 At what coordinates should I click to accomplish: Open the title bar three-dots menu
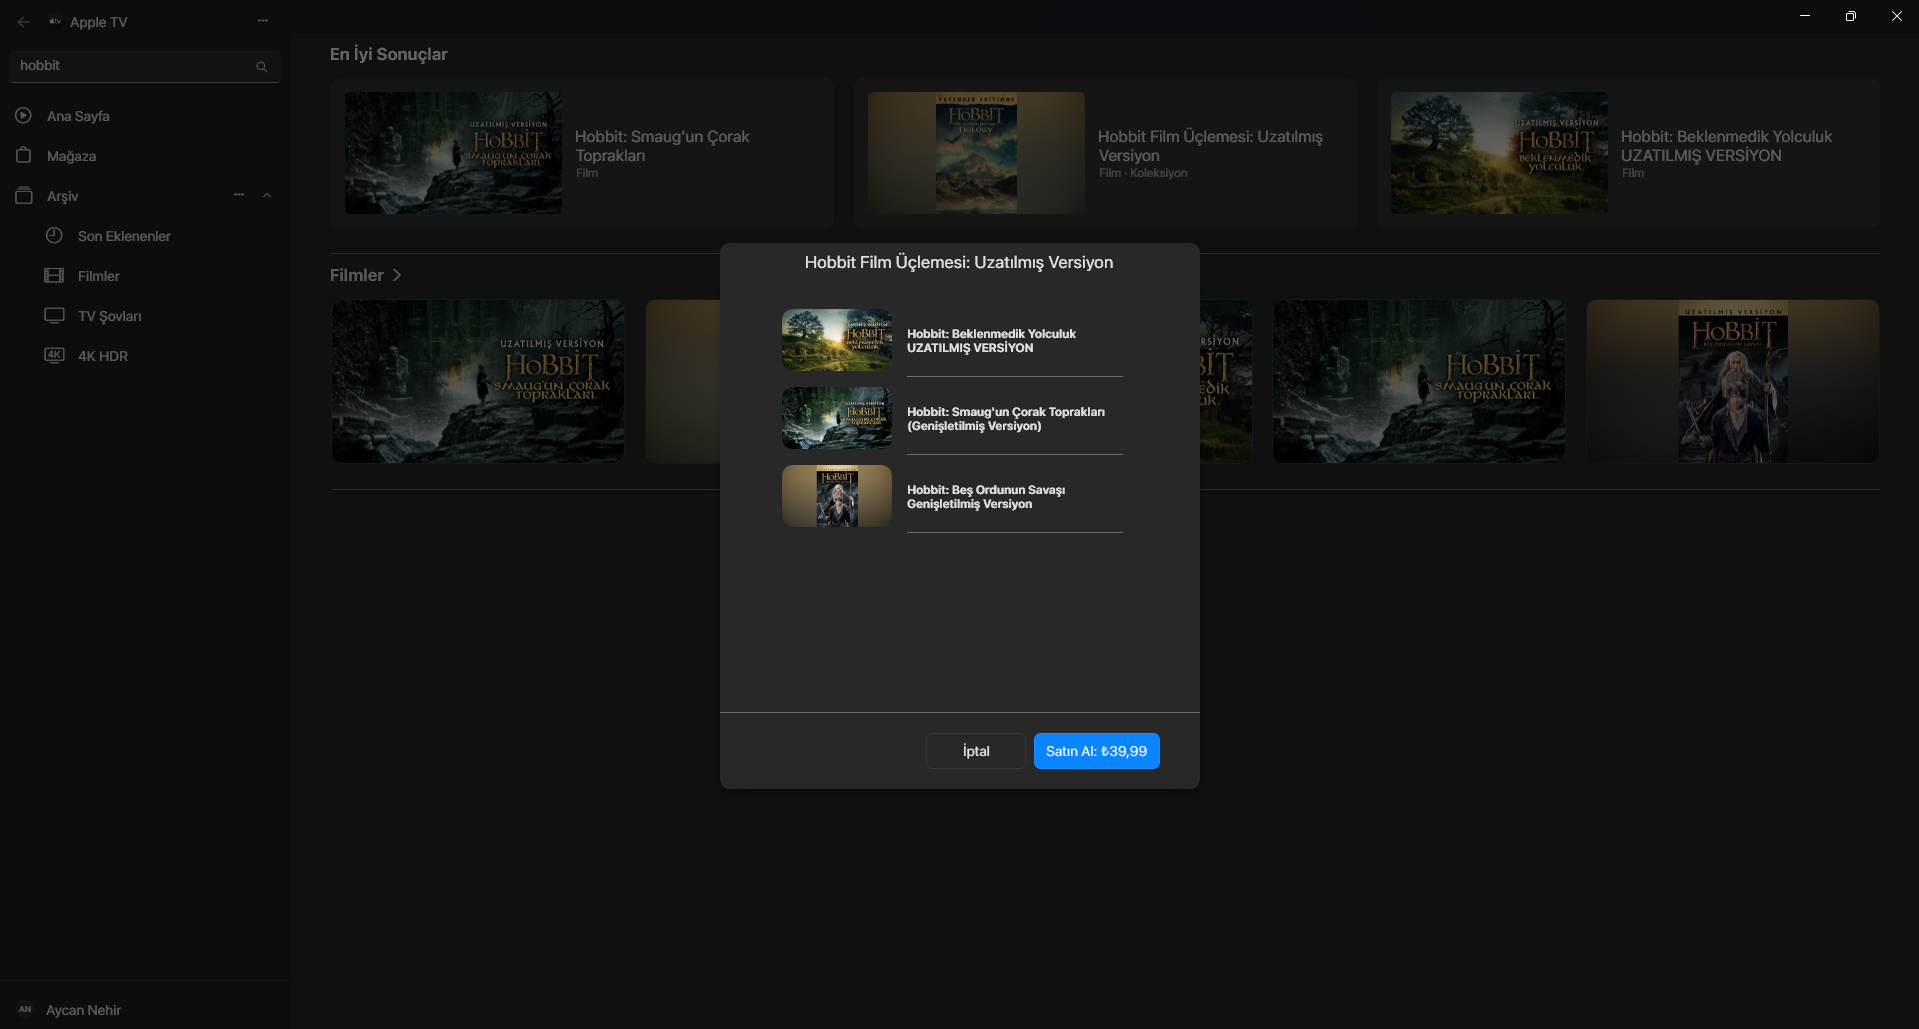[x=263, y=21]
